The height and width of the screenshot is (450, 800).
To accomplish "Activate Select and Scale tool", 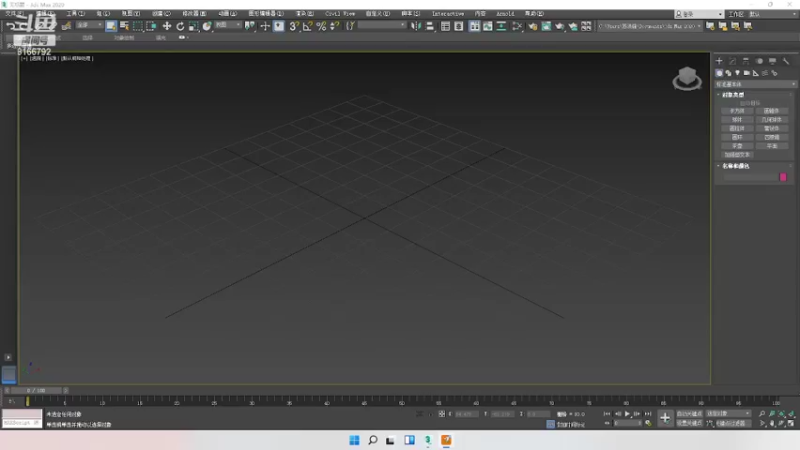I will 193,26.
